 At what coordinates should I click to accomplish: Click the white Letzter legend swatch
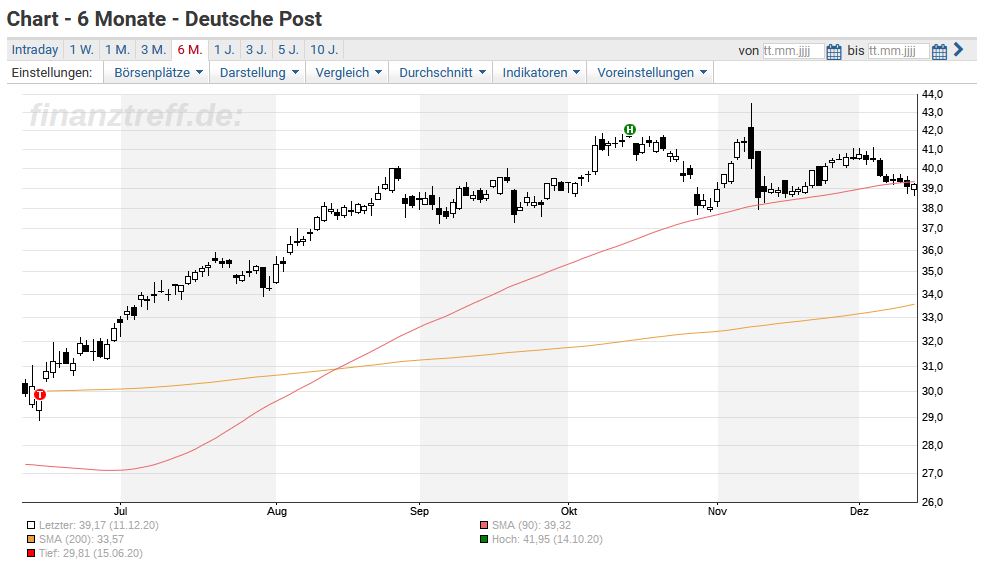(31, 525)
